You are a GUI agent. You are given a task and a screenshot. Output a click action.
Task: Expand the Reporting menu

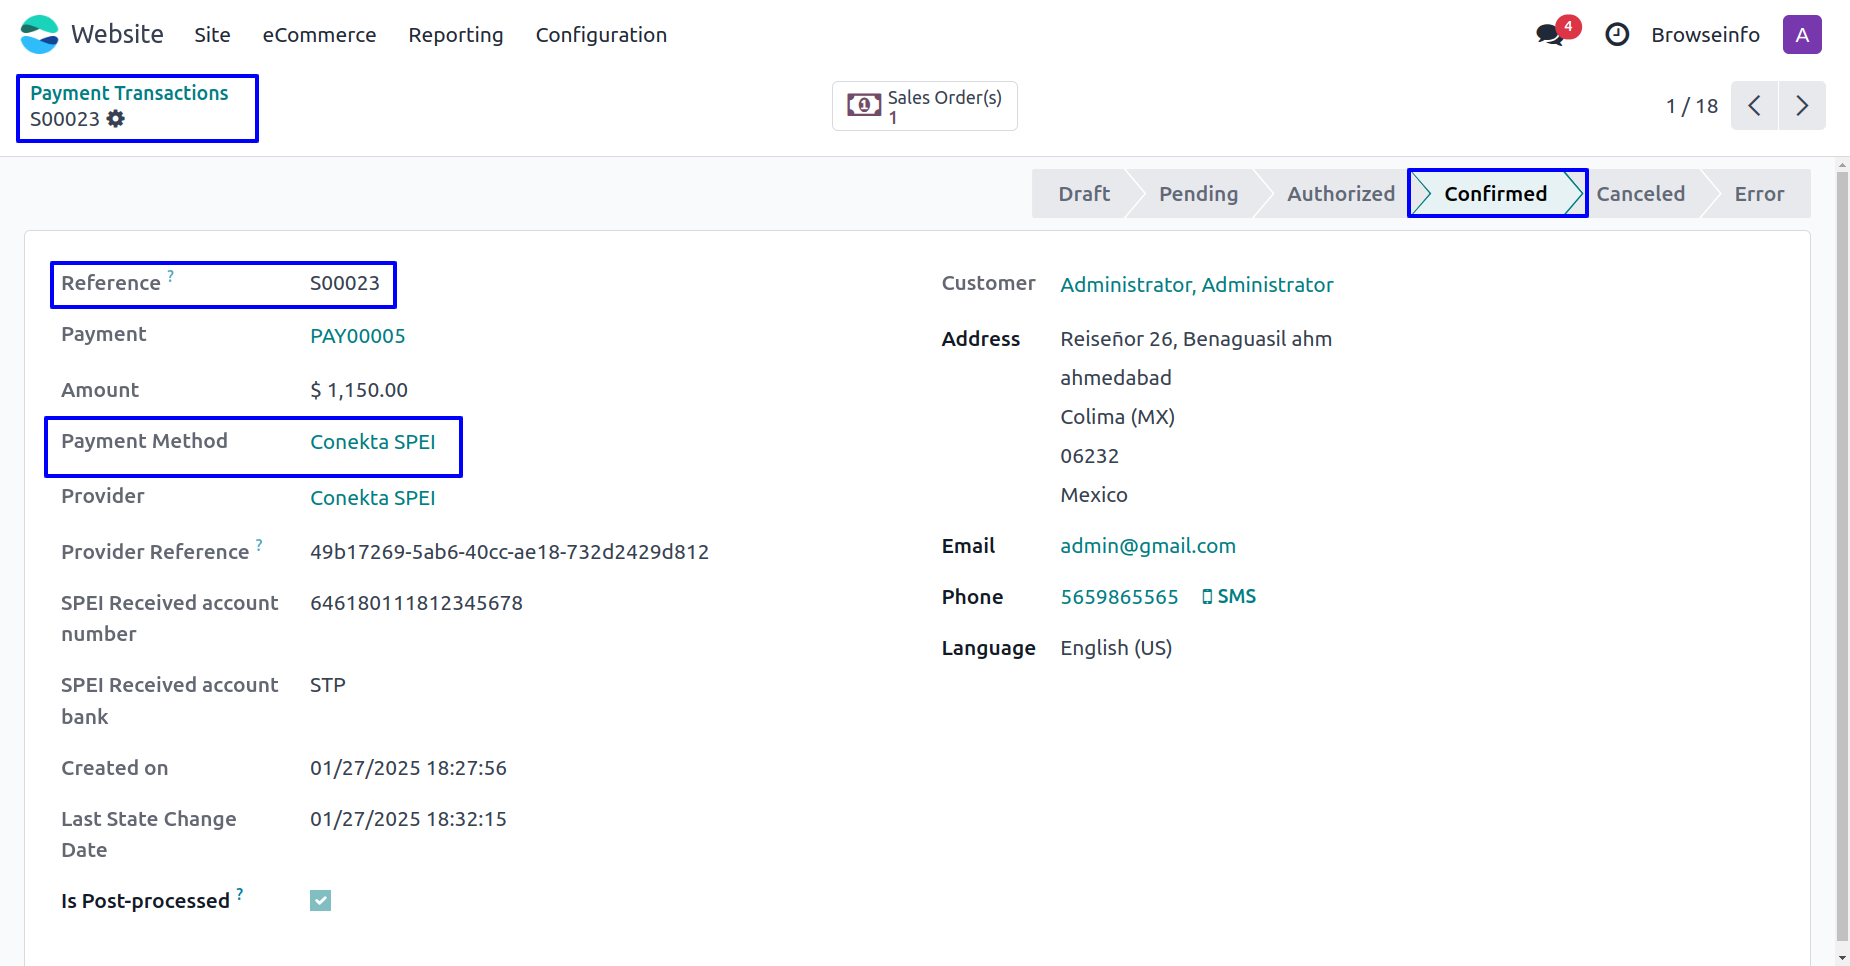[455, 35]
